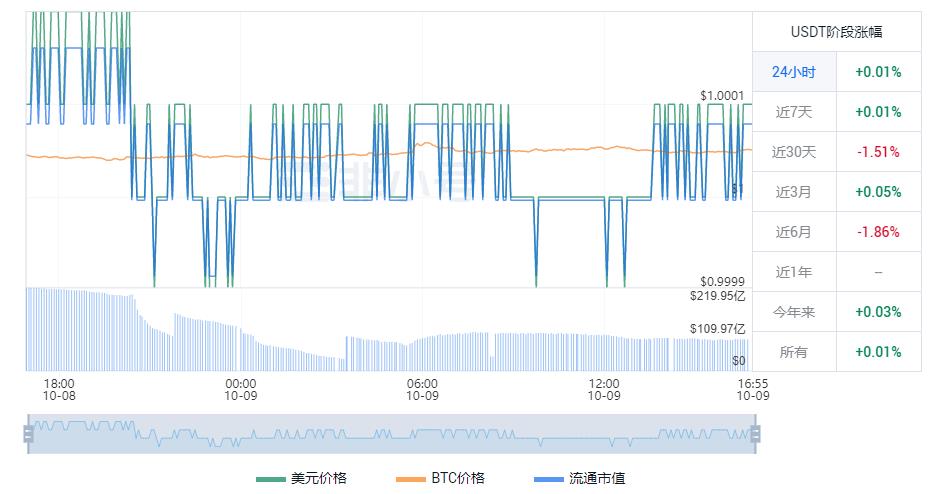This screenshot has height=494, width=945.
Task: Toggle the BTC价格 legend series
Action: (x=441, y=478)
